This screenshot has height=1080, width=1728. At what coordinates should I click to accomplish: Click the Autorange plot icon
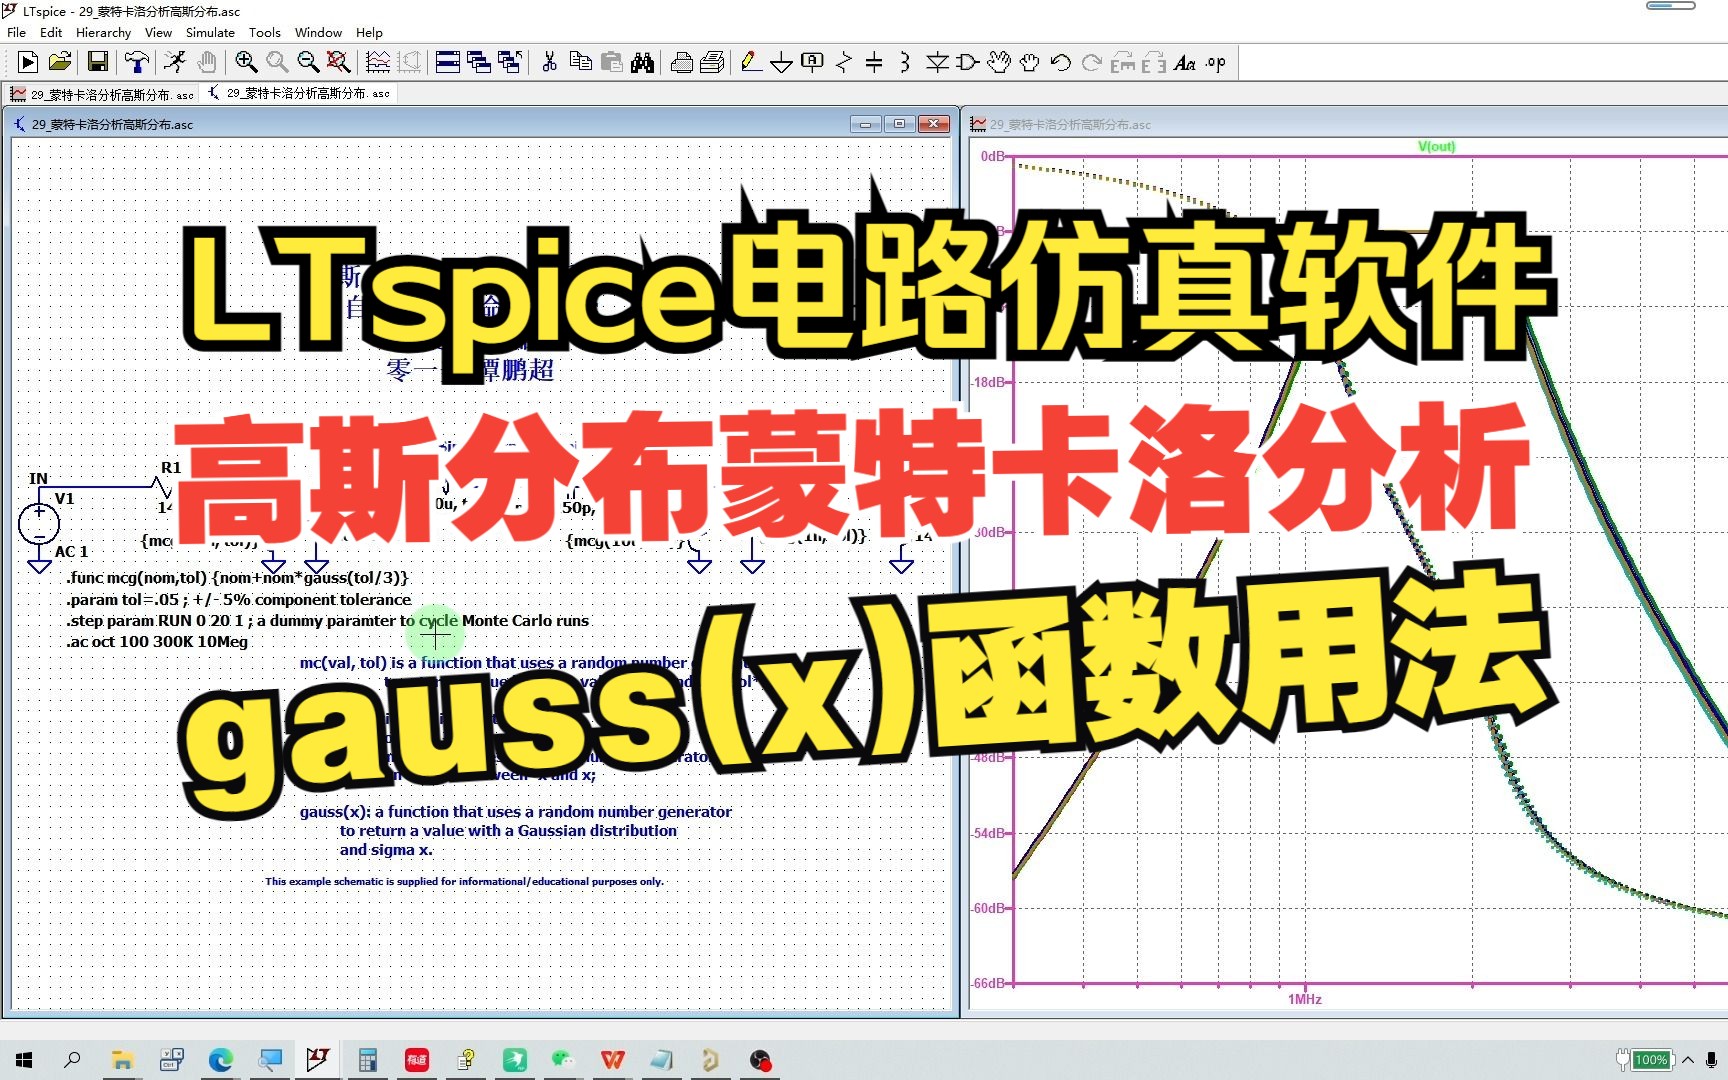[x=378, y=62]
